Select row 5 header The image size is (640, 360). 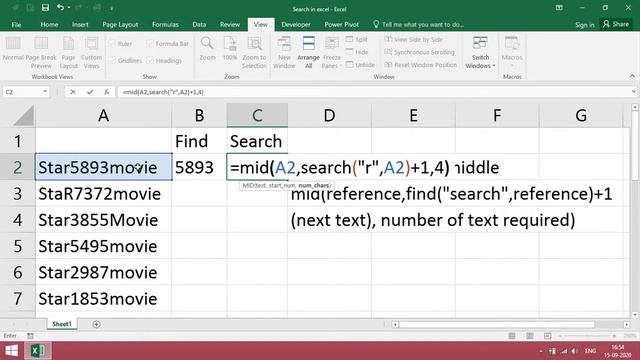coord(18,246)
